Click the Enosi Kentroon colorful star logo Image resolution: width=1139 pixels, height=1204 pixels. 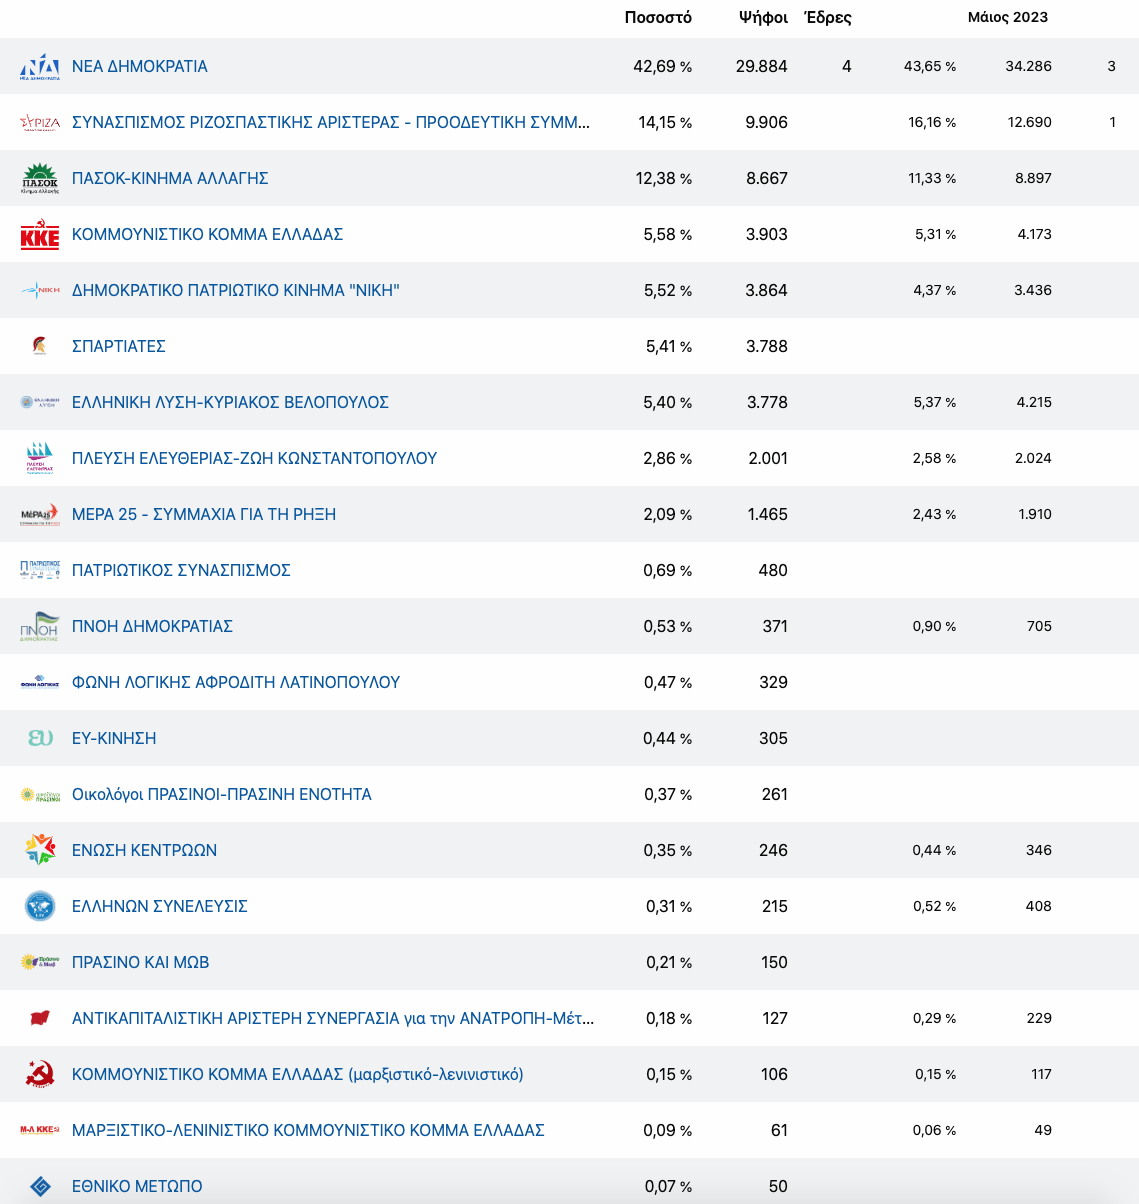(x=40, y=850)
